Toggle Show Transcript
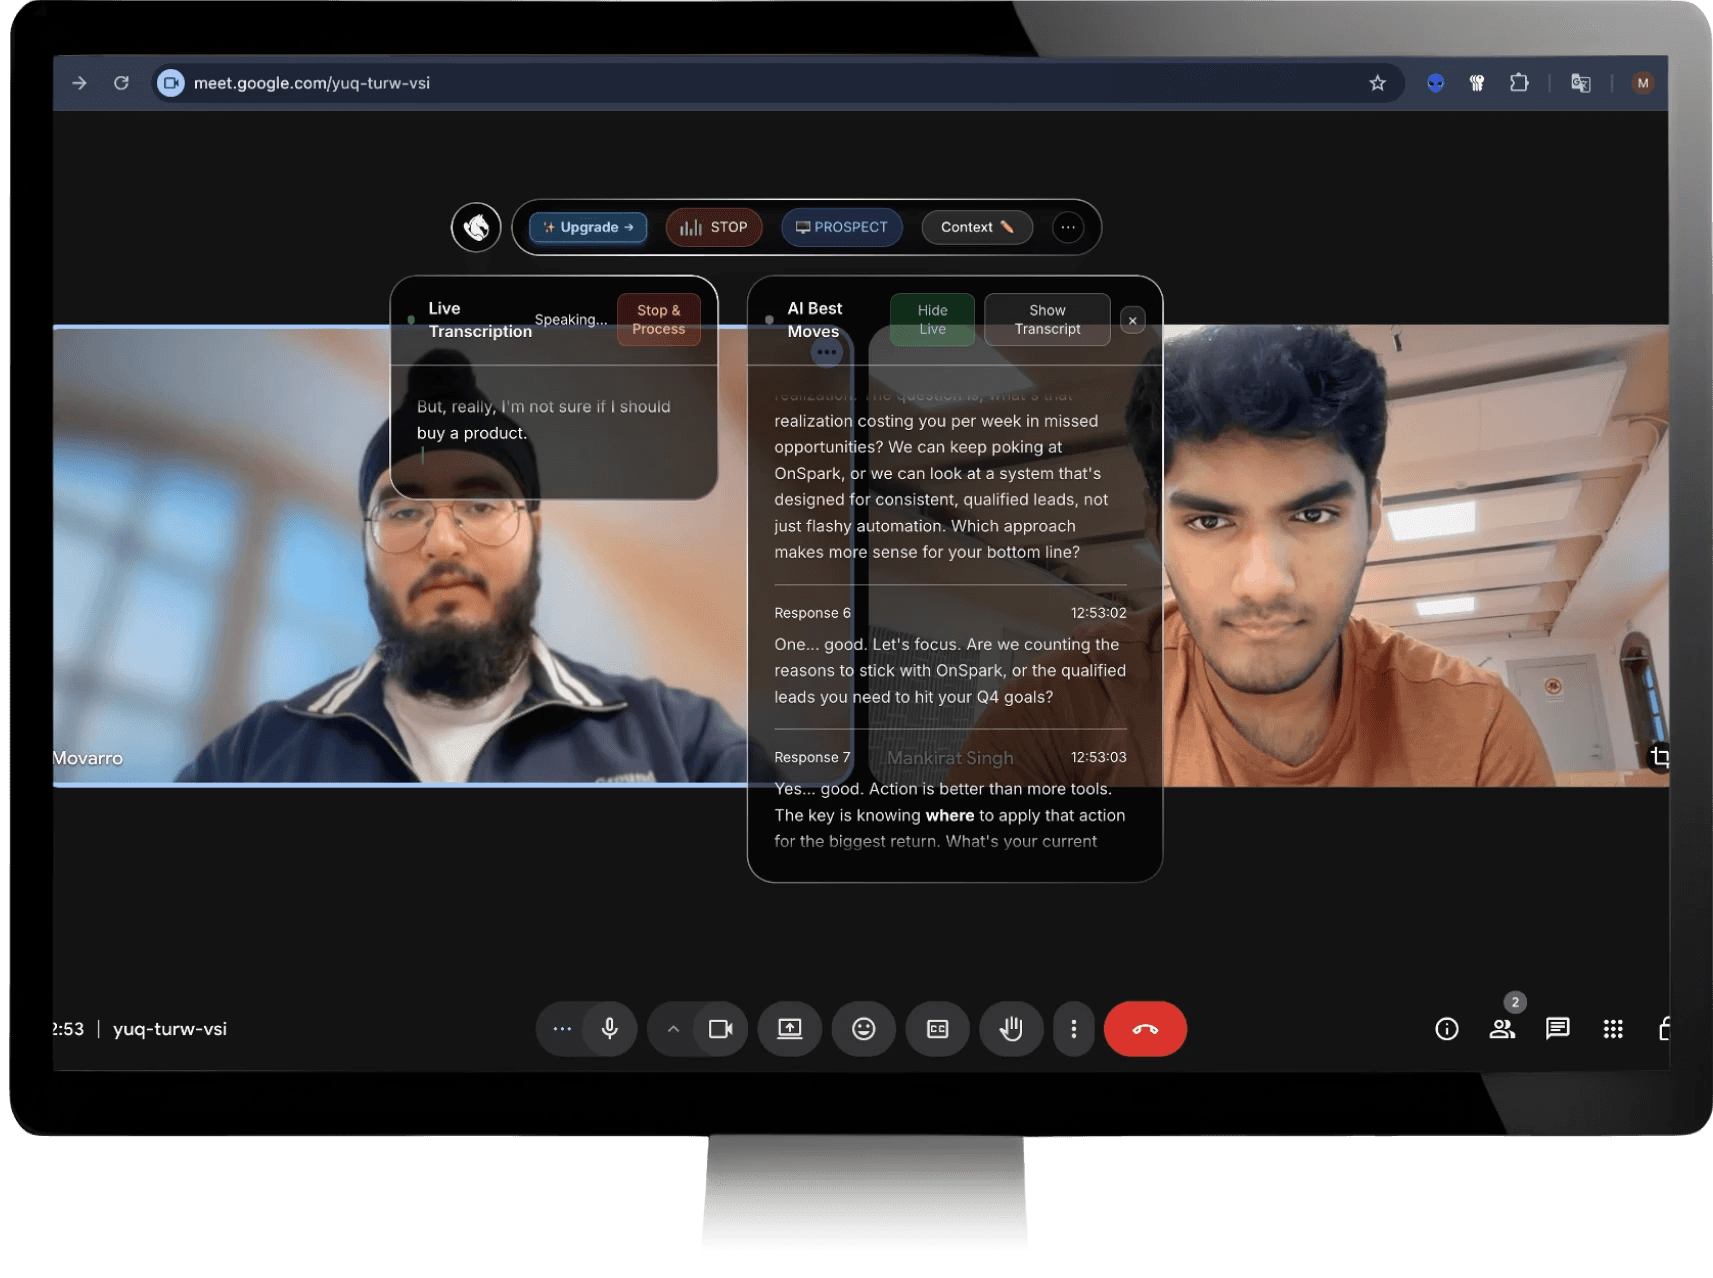Screen dimensions: 1713x1278 point(1047,320)
